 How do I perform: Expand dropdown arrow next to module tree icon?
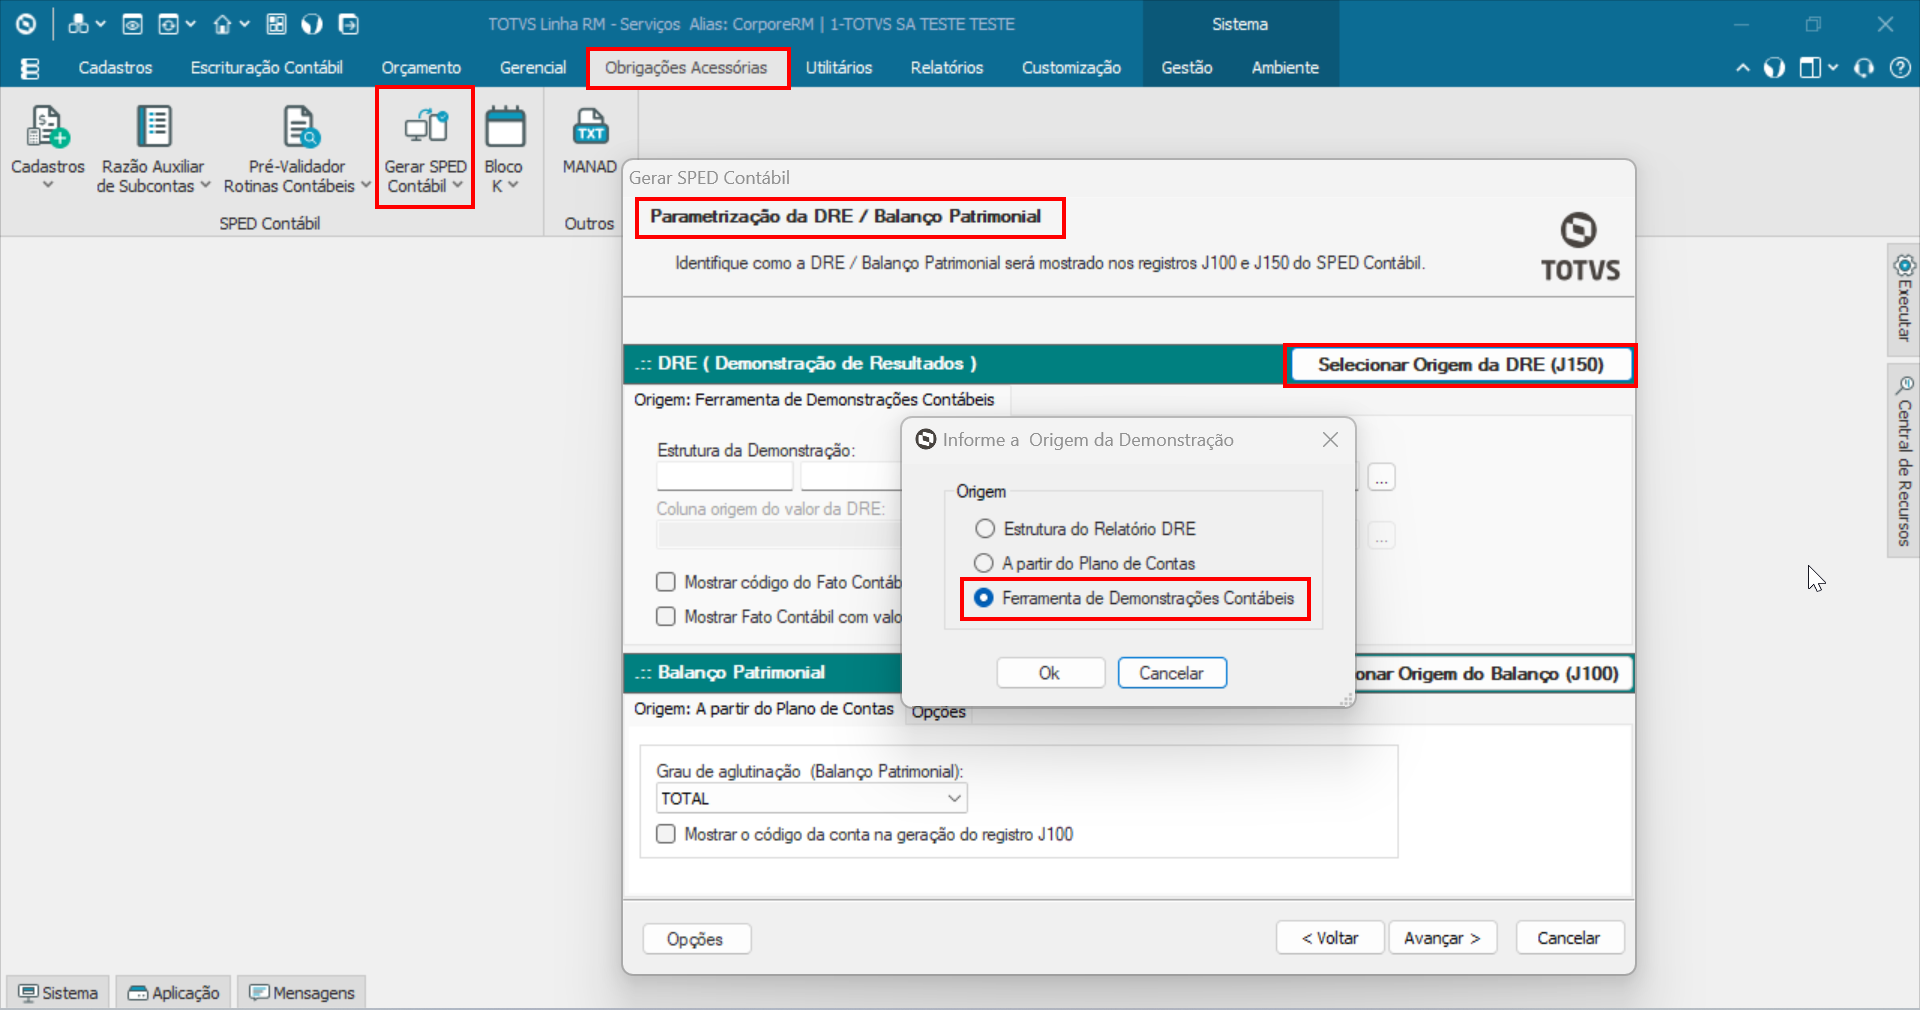pyautogui.click(x=100, y=24)
